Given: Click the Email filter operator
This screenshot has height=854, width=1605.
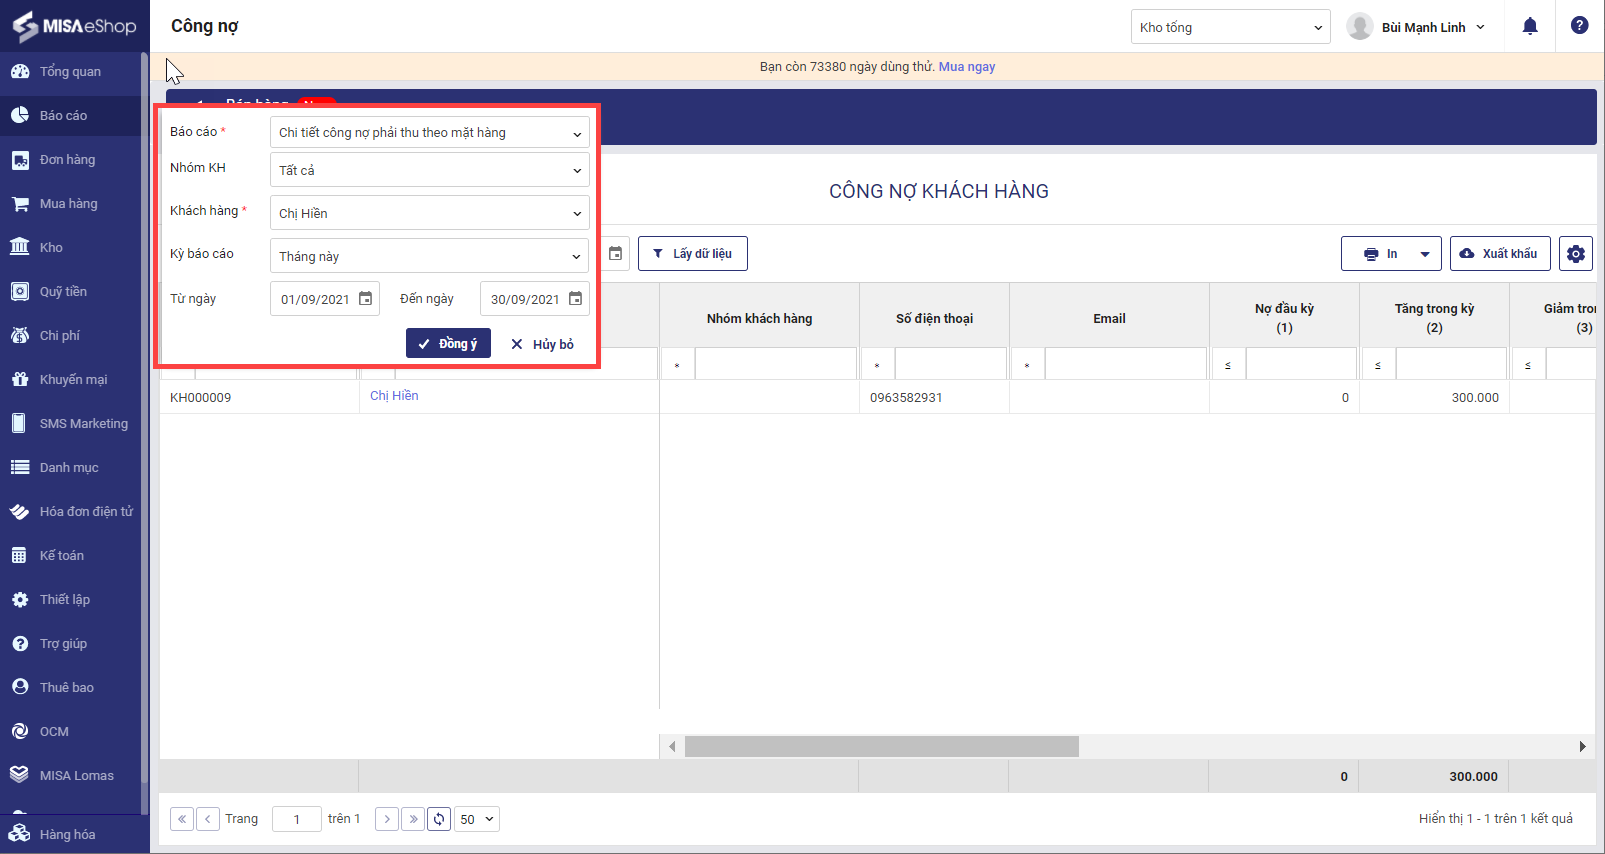Looking at the screenshot, I should click(1027, 365).
